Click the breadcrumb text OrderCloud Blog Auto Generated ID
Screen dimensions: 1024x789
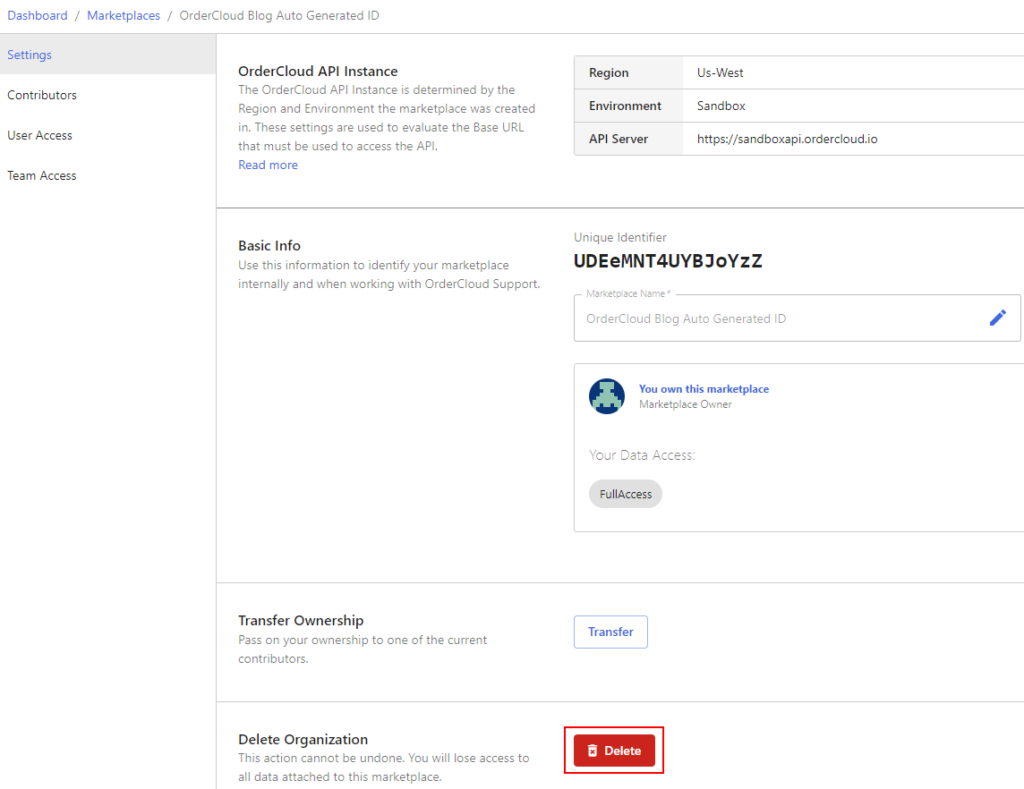click(280, 16)
